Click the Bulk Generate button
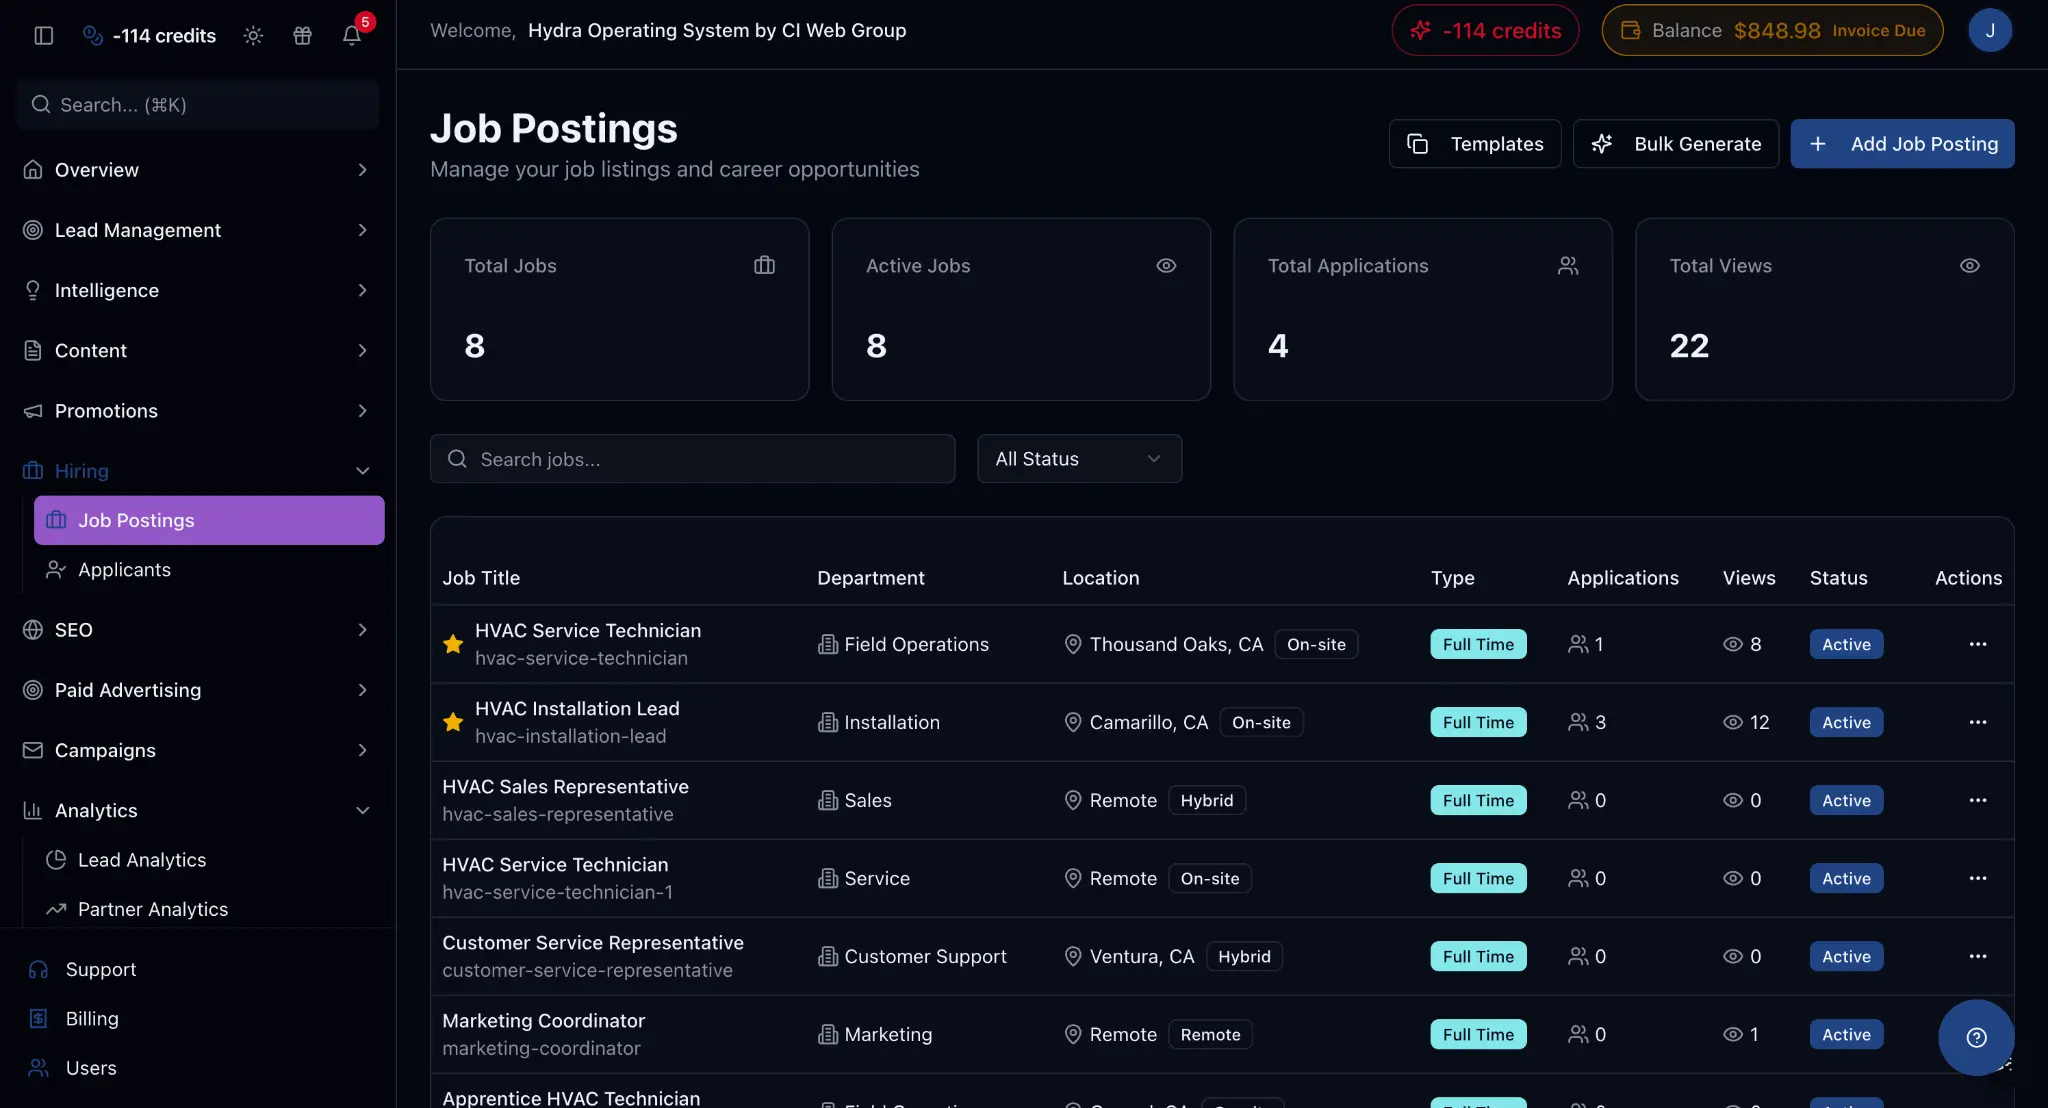 (x=1676, y=144)
